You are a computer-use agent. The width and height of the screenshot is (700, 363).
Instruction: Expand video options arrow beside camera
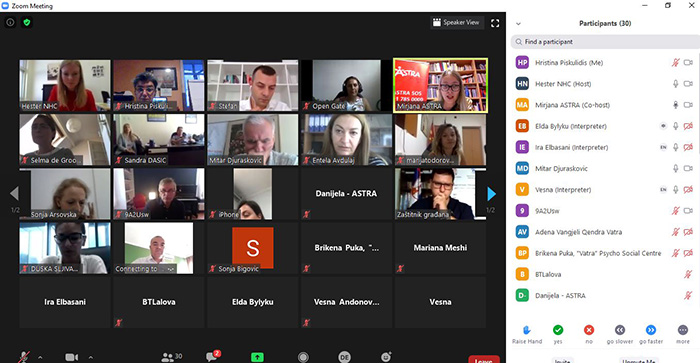click(91, 357)
